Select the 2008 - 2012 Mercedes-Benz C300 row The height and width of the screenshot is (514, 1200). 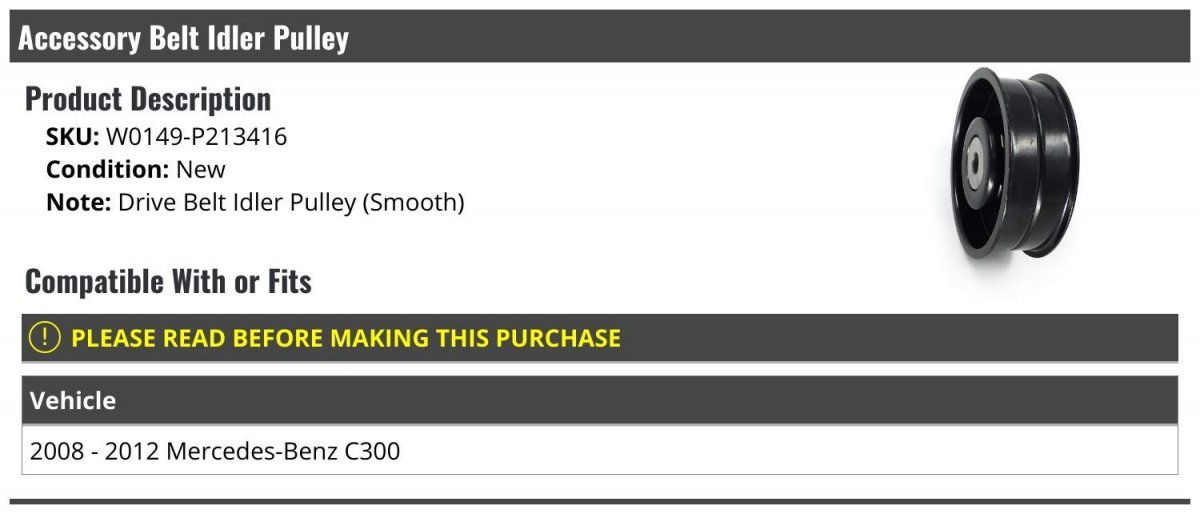pyautogui.click(x=600, y=451)
